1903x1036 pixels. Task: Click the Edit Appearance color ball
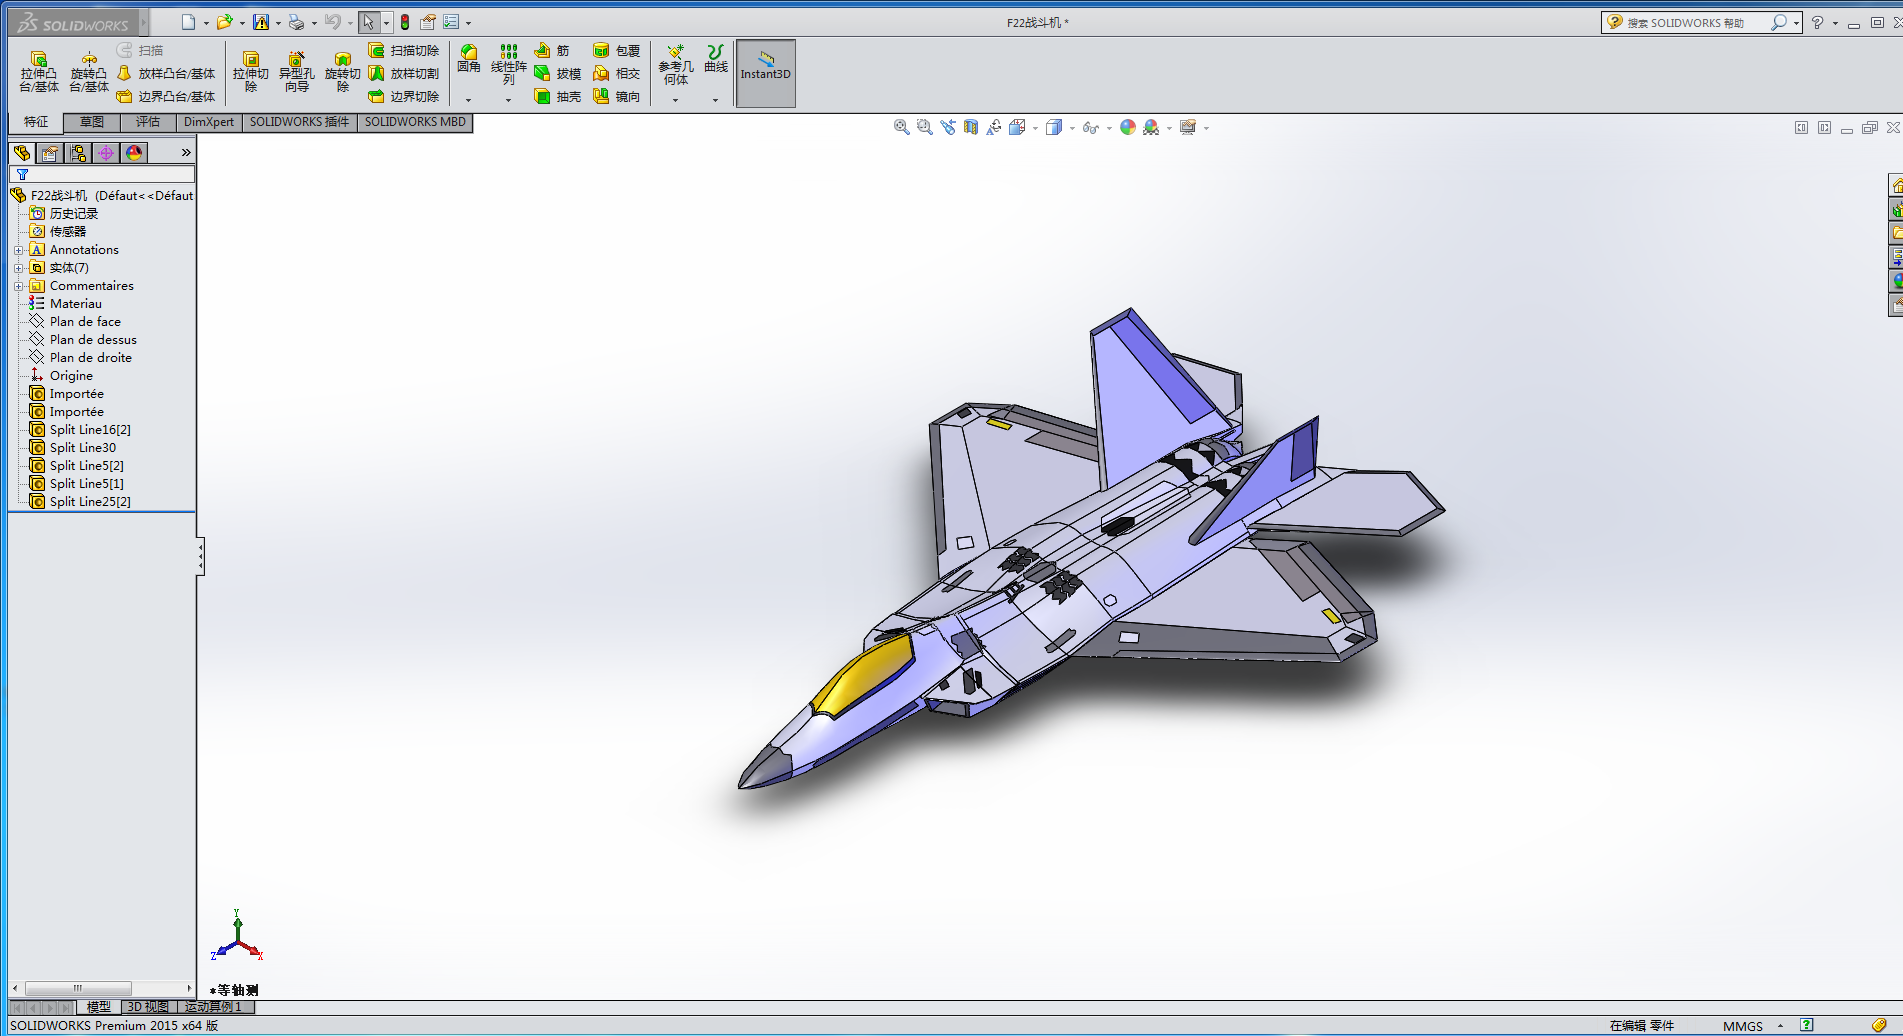coord(1128,127)
